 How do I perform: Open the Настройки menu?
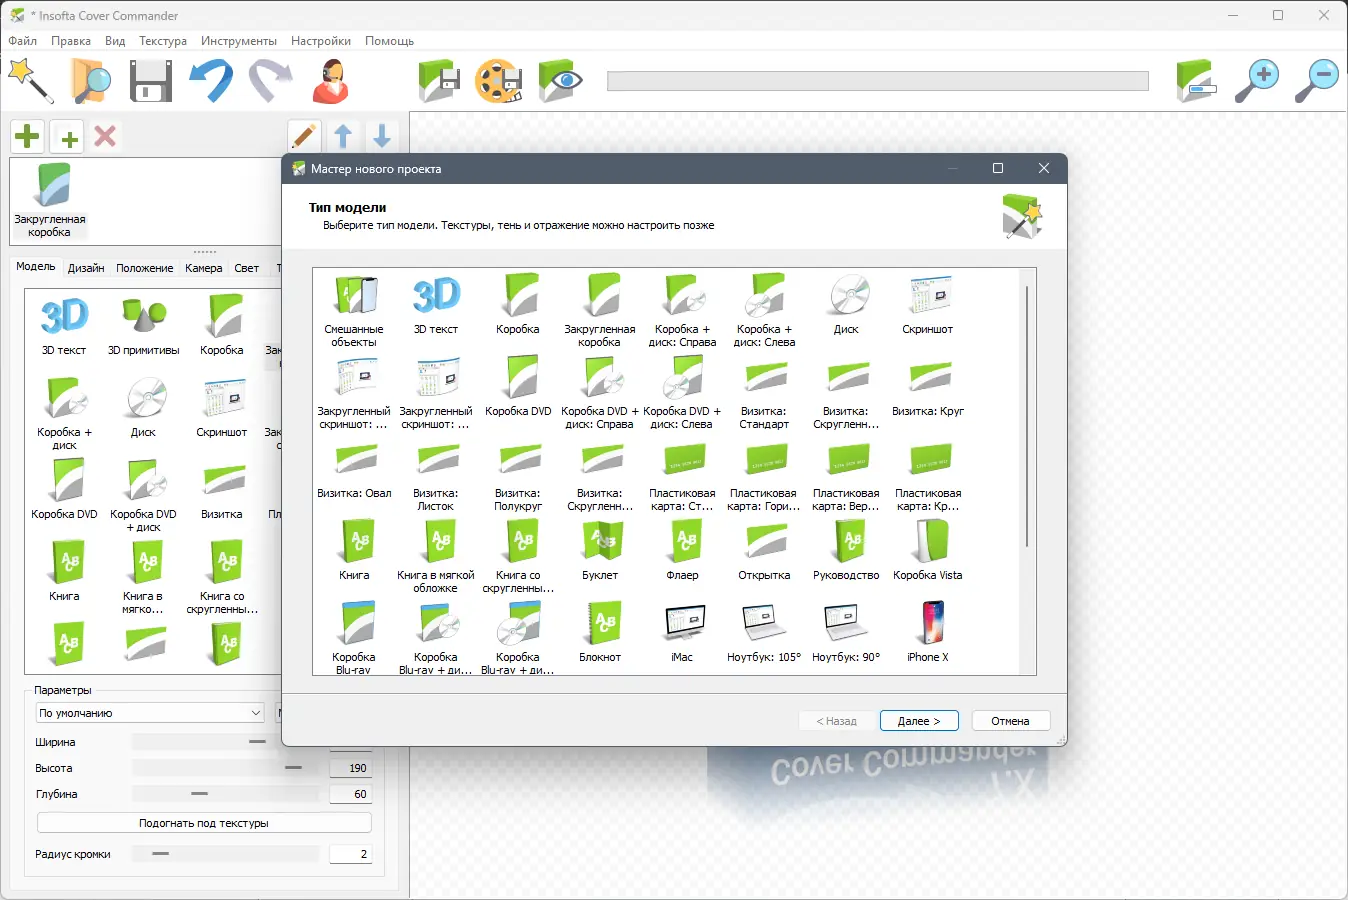(321, 41)
